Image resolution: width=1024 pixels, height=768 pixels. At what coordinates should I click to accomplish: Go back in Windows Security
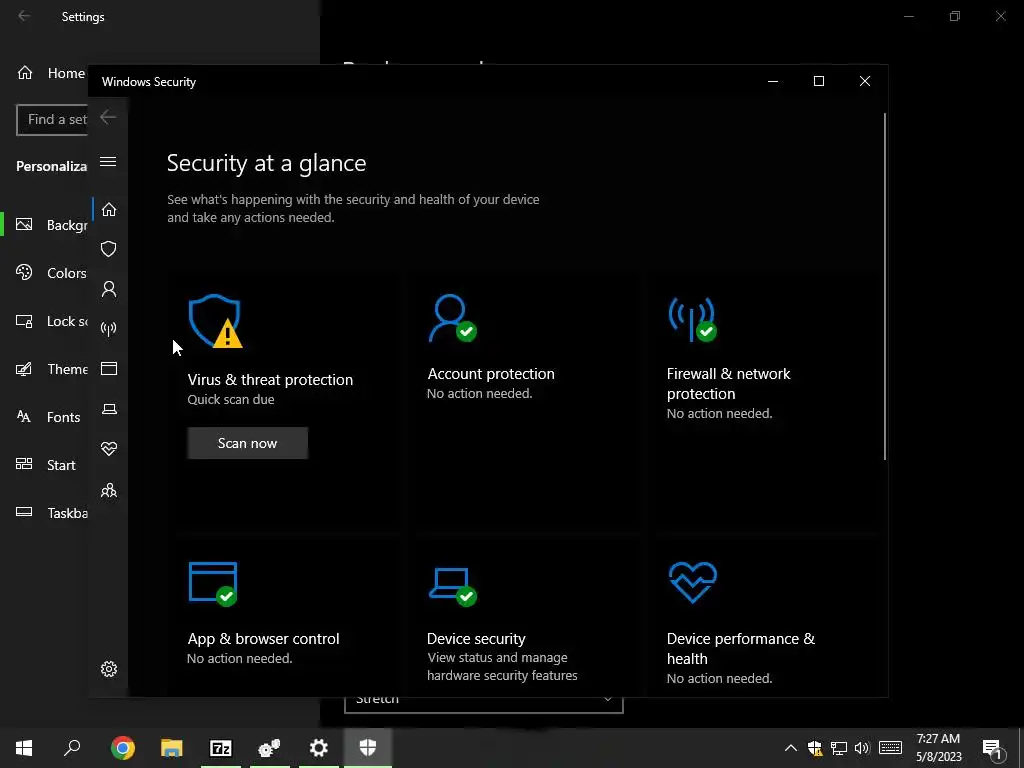[108, 118]
